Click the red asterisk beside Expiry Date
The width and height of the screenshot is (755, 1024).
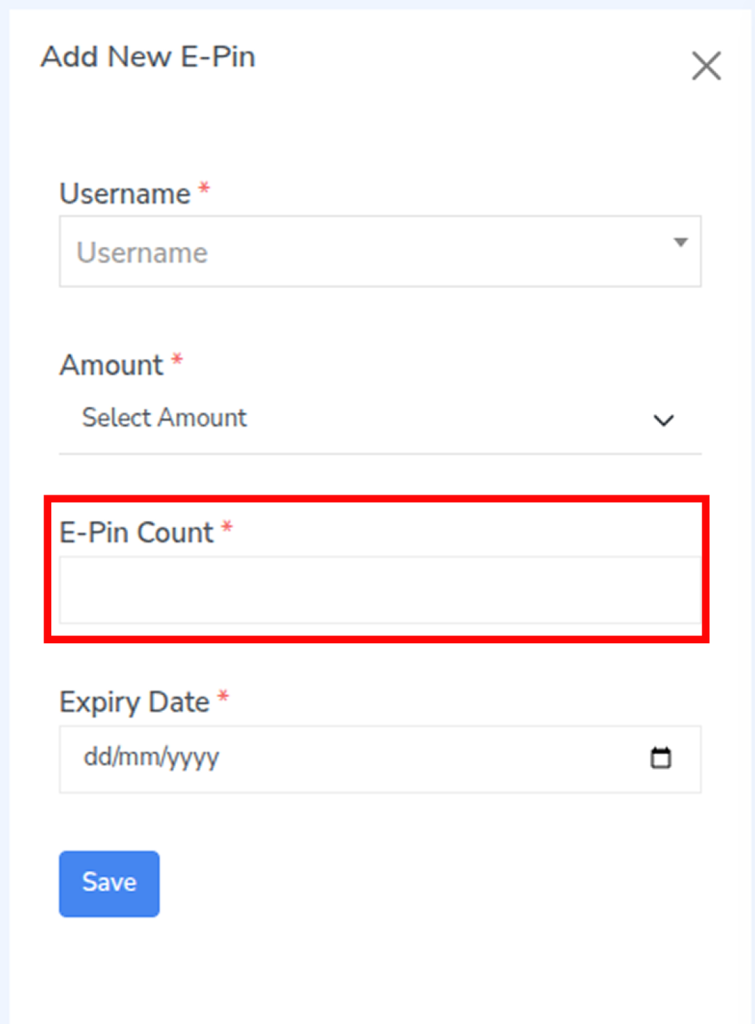tap(223, 698)
